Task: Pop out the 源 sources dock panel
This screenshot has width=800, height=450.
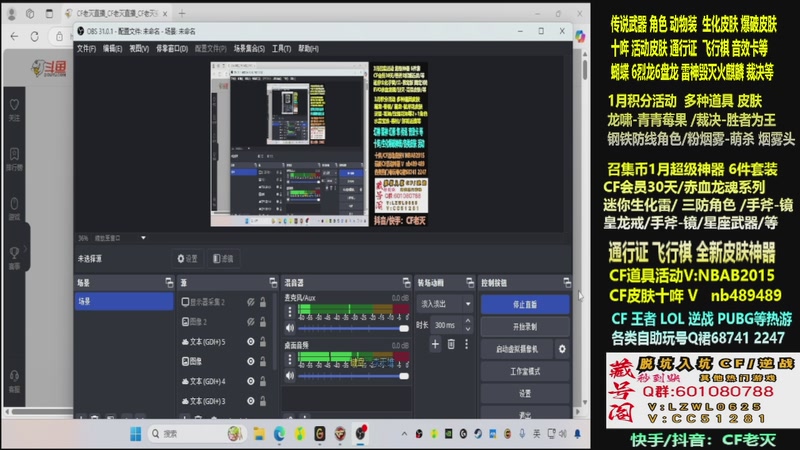Action: 273,283
